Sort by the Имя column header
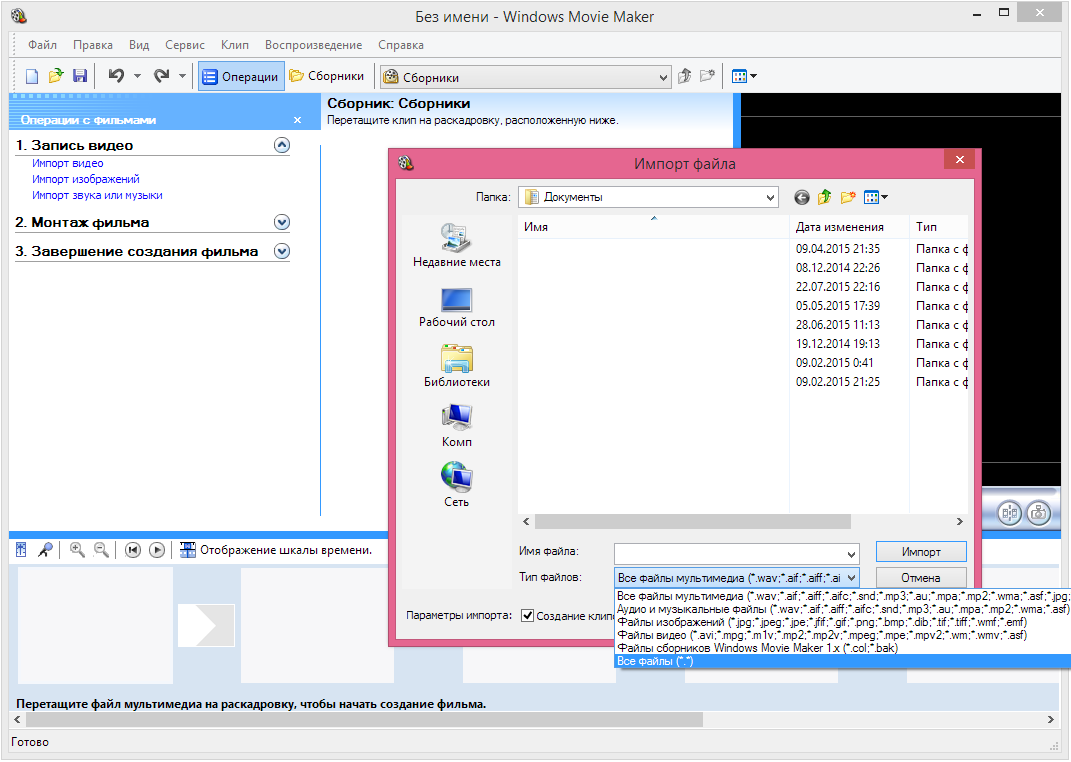Viewport: 1071px width, 762px height. [x=654, y=227]
